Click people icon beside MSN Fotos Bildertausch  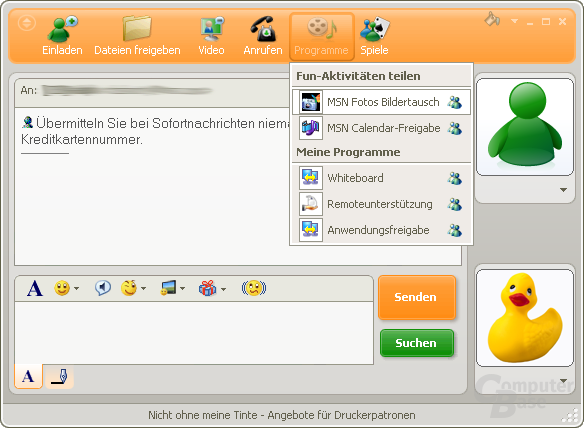455,102
